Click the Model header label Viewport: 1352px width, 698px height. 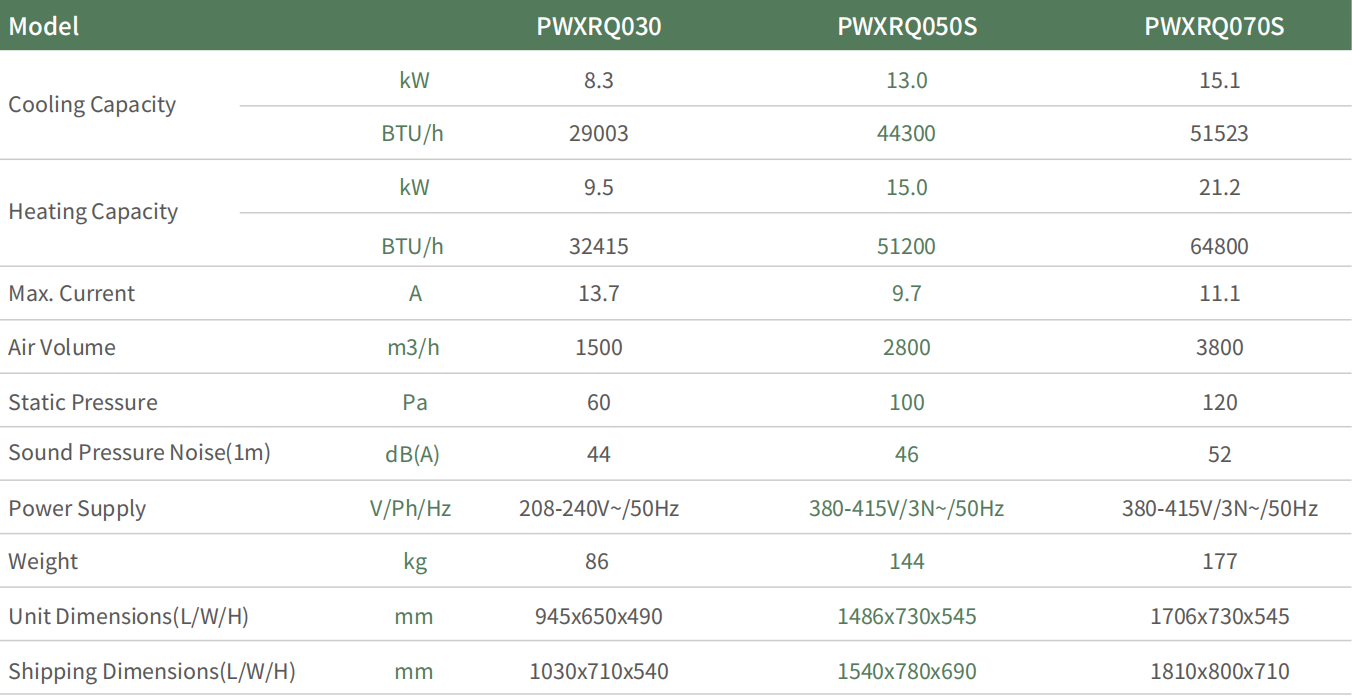tap(44, 26)
